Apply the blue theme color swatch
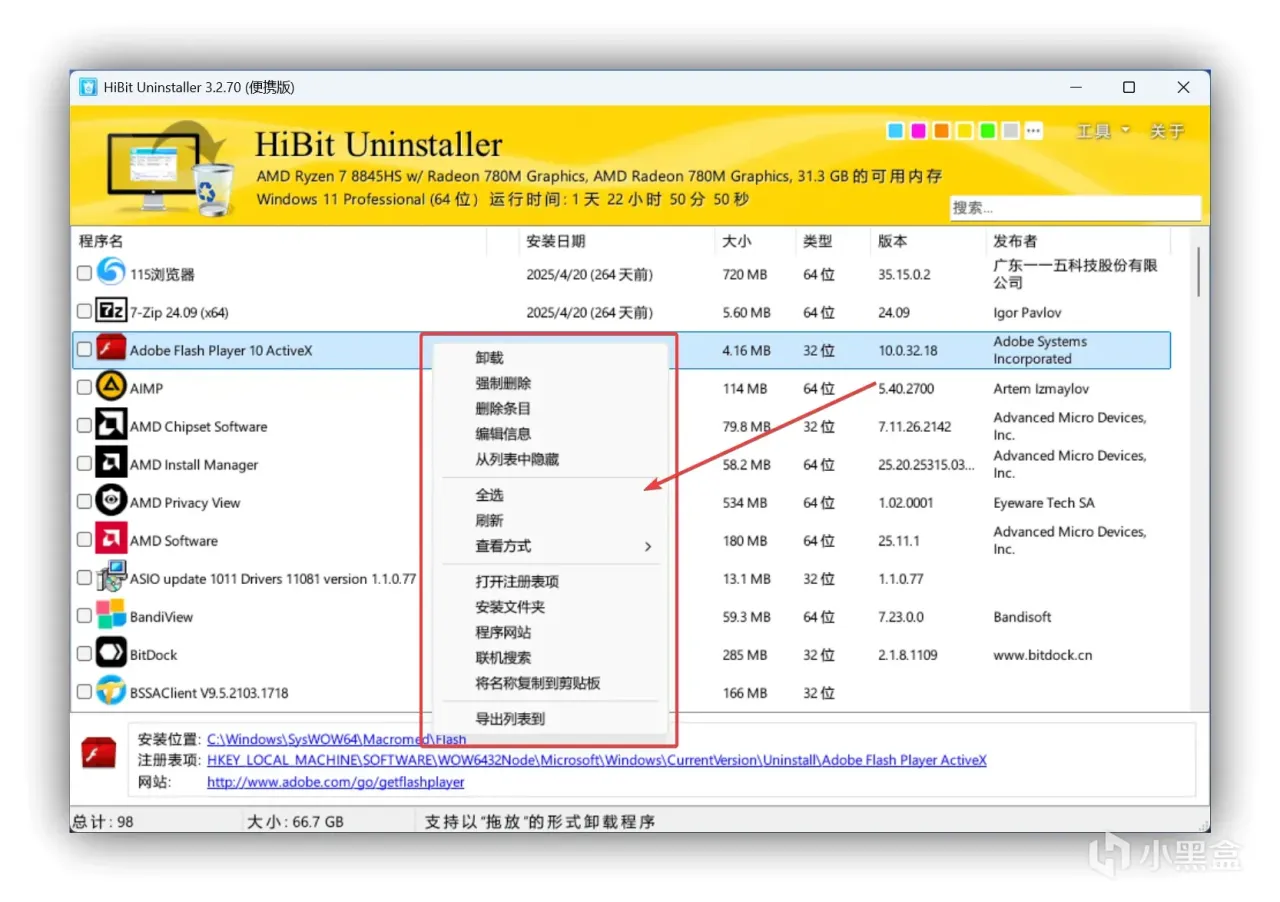 pos(895,131)
